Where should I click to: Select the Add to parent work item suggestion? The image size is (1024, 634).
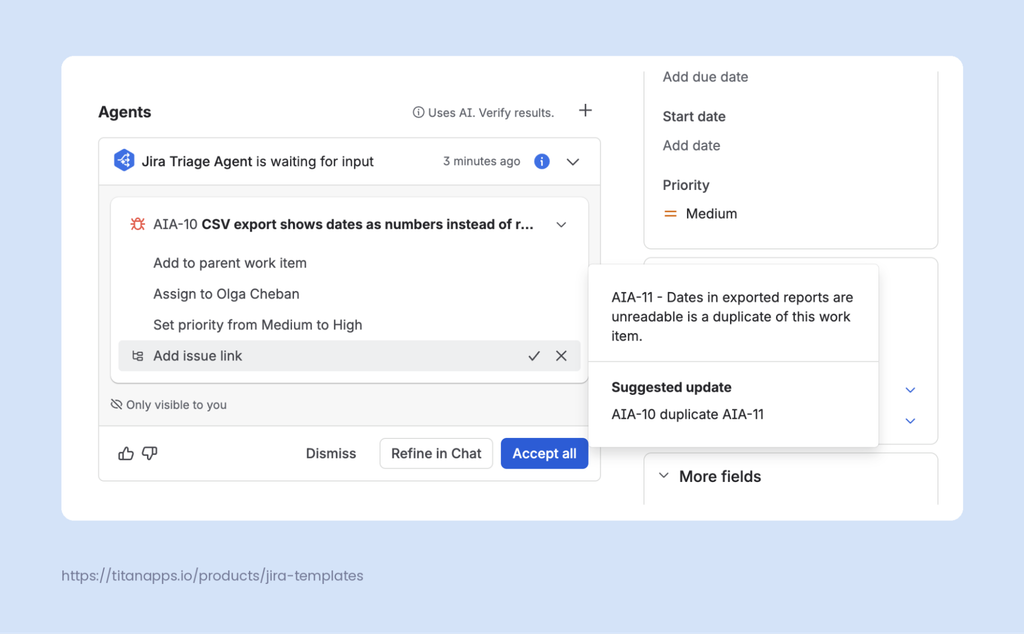click(x=230, y=263)
